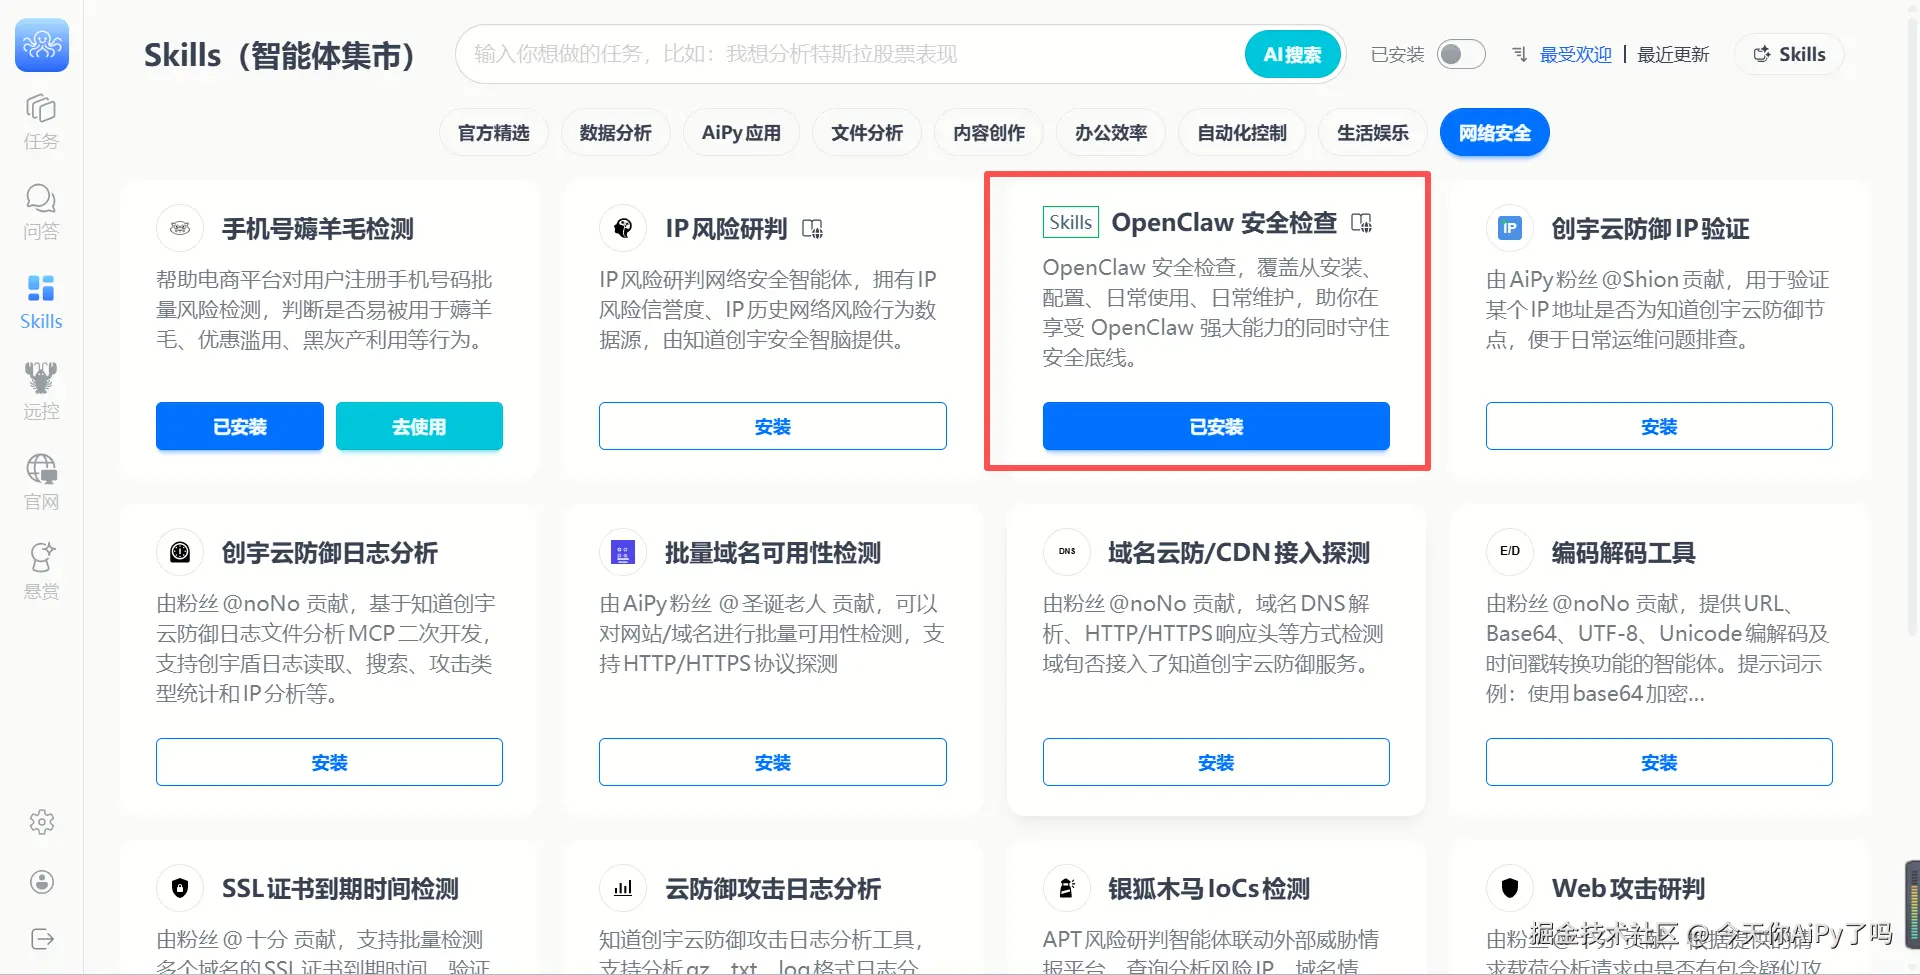Click the 创宇云防御日志分析 card icon
The width and height of the screenshot is (1920, 975).
180,552
